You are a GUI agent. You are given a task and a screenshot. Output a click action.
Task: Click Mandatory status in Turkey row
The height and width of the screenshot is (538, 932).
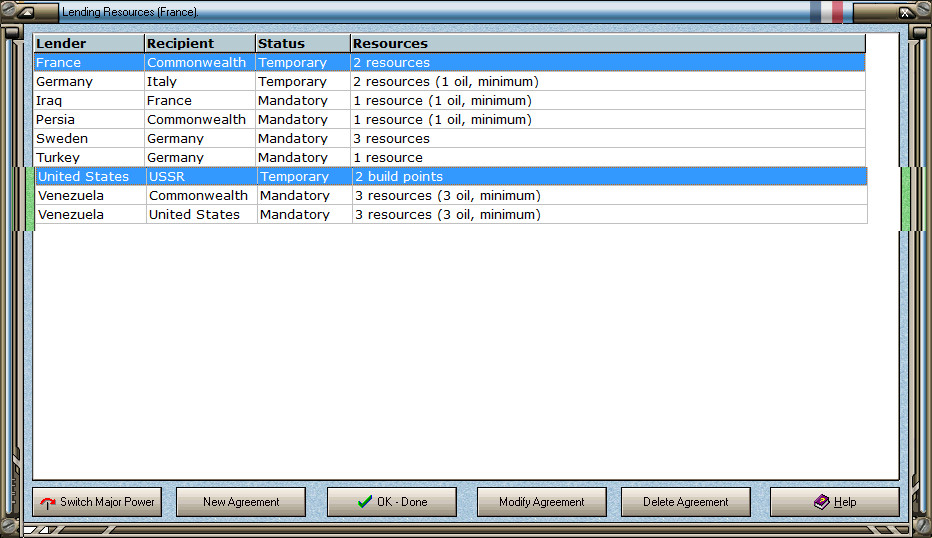[x=303, y=158]
